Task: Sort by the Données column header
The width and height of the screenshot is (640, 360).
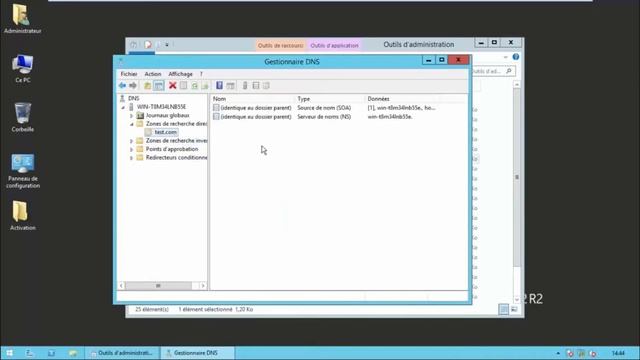Action: [x=402, y=99]
